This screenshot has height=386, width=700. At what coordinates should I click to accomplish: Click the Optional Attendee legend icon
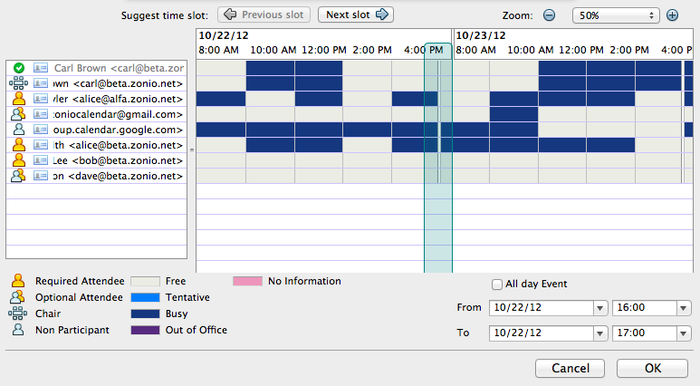pos(17,297)
